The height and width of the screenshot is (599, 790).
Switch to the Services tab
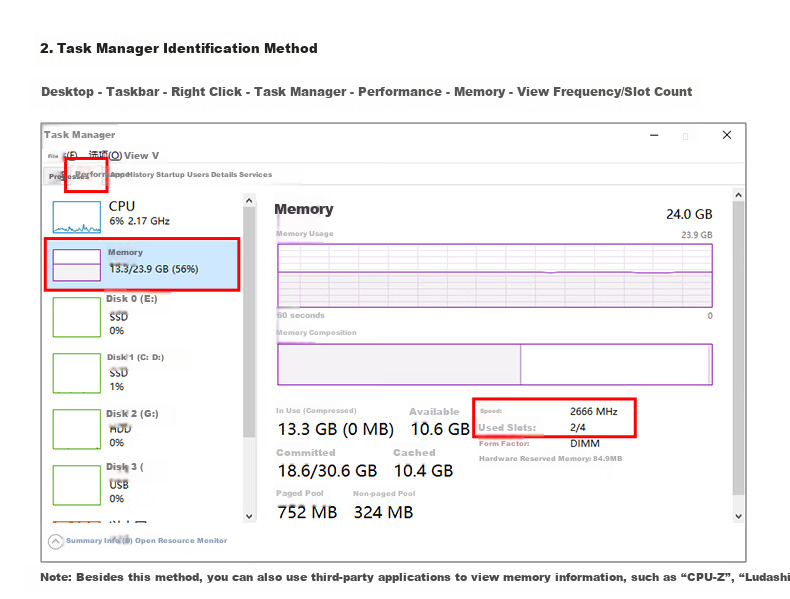coord(255,174)
